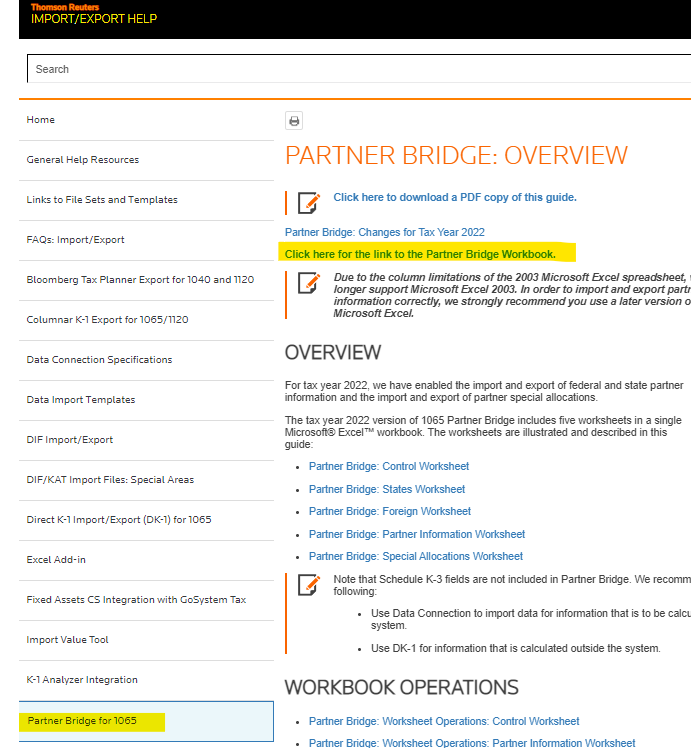Open Worksheet Operations: Partner Information Worksheet link
This screenshot has width=691, height=748.
point(472,743)
